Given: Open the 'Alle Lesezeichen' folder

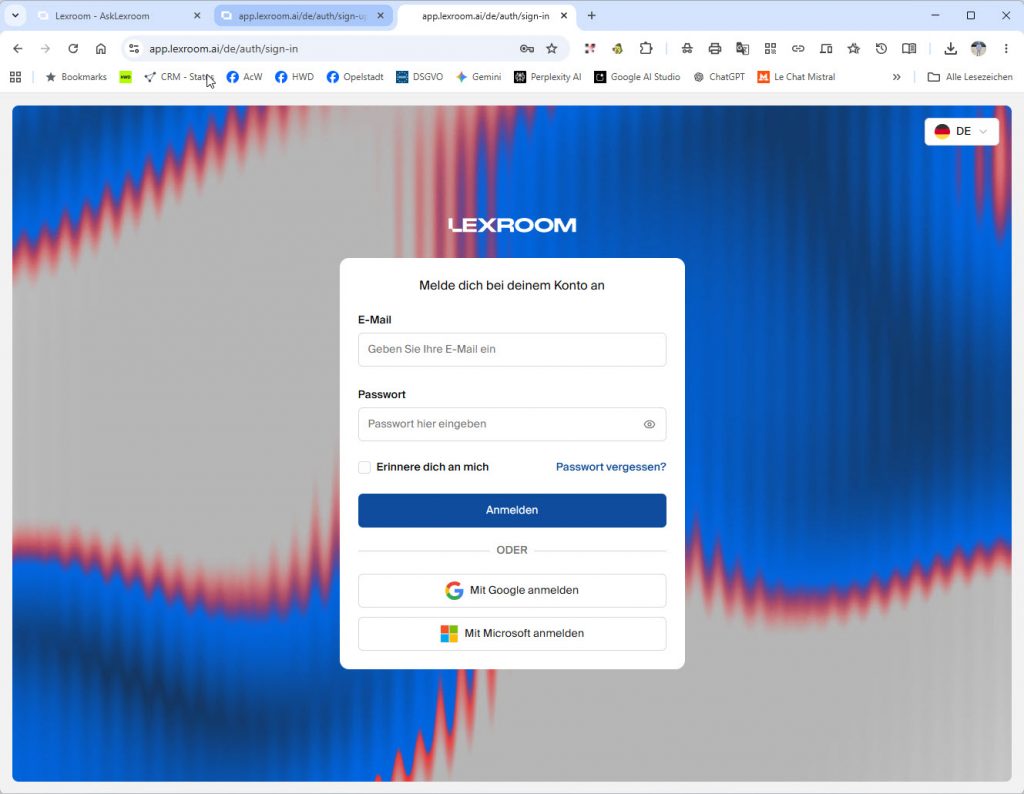Looking at the screenshot, I should tap(970, 77).
